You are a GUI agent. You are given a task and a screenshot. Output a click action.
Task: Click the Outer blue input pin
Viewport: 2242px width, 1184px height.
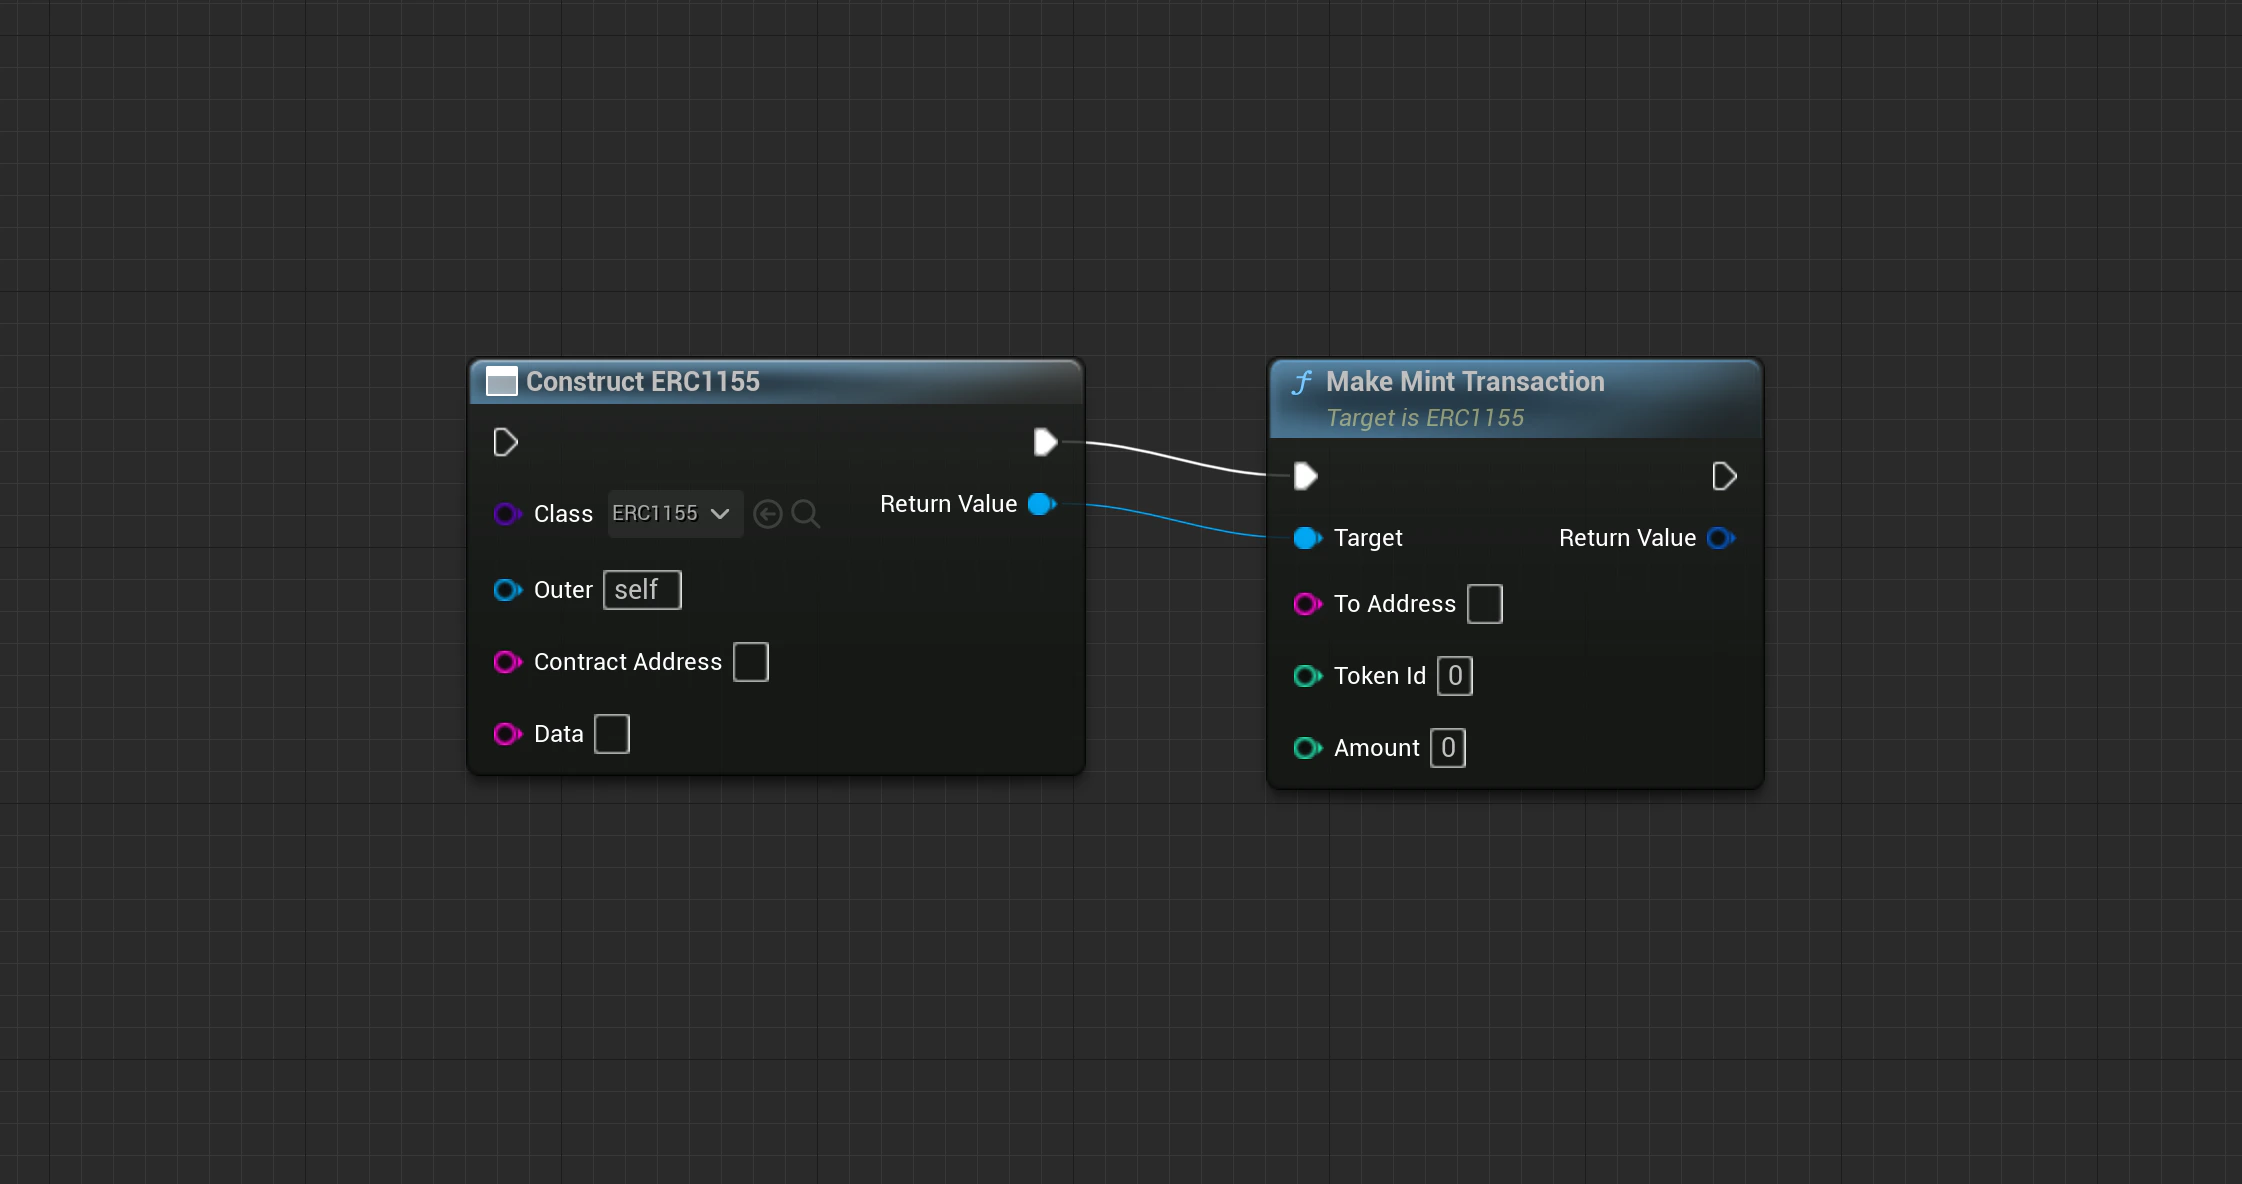507,590
